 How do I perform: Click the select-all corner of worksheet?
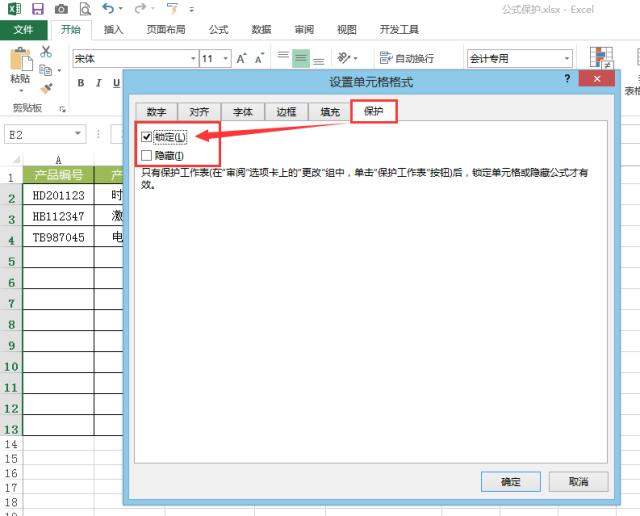(x=16, y=159)
